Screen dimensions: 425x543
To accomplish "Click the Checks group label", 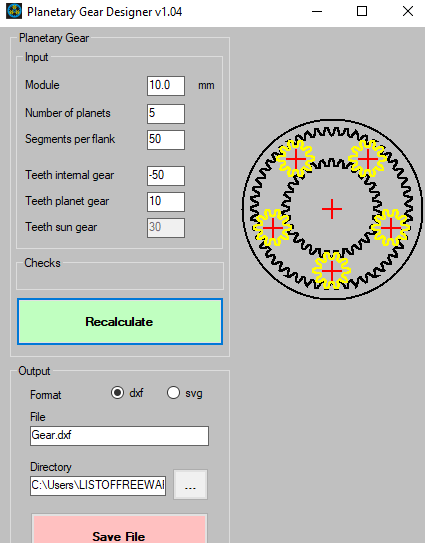I will point(42,263).
